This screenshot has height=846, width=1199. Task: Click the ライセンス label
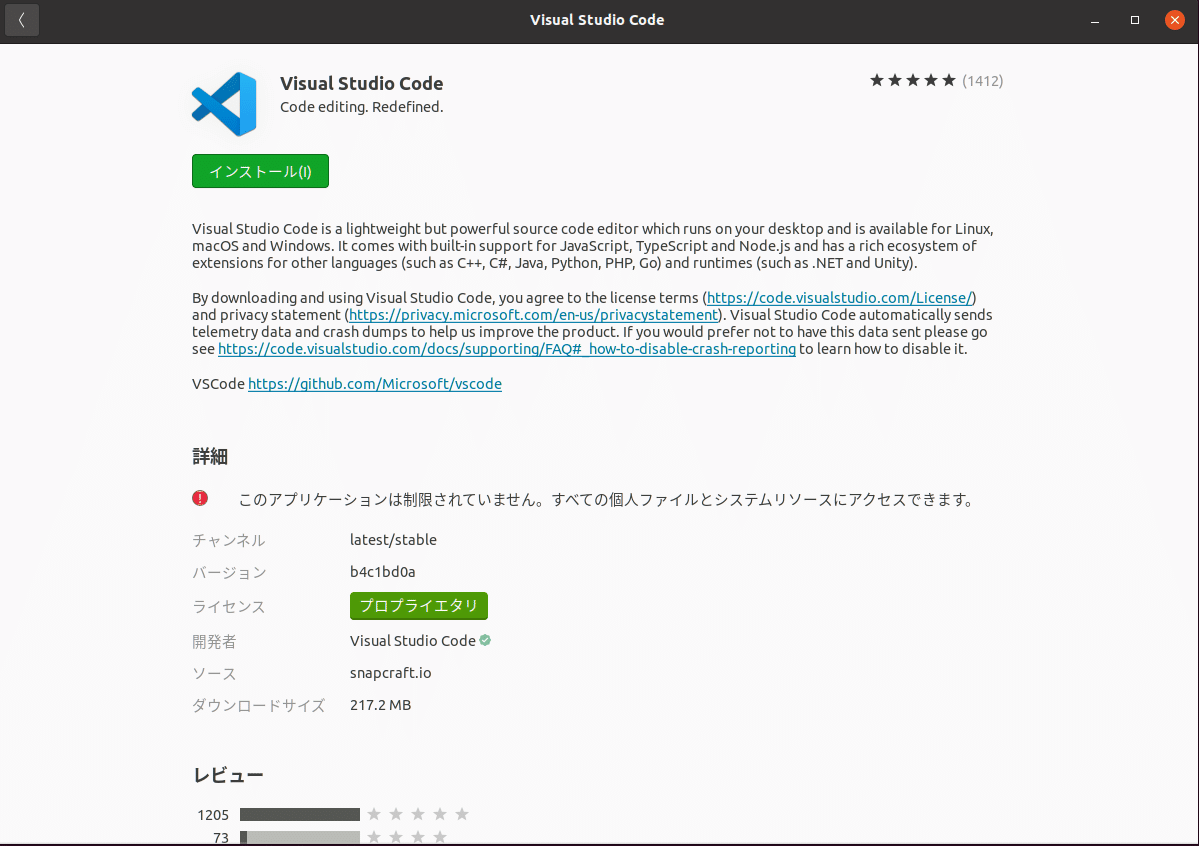pos(229,607)
